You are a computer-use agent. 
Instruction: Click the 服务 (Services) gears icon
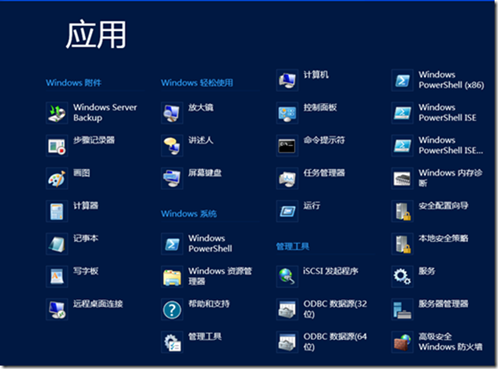tap(402, 276)
